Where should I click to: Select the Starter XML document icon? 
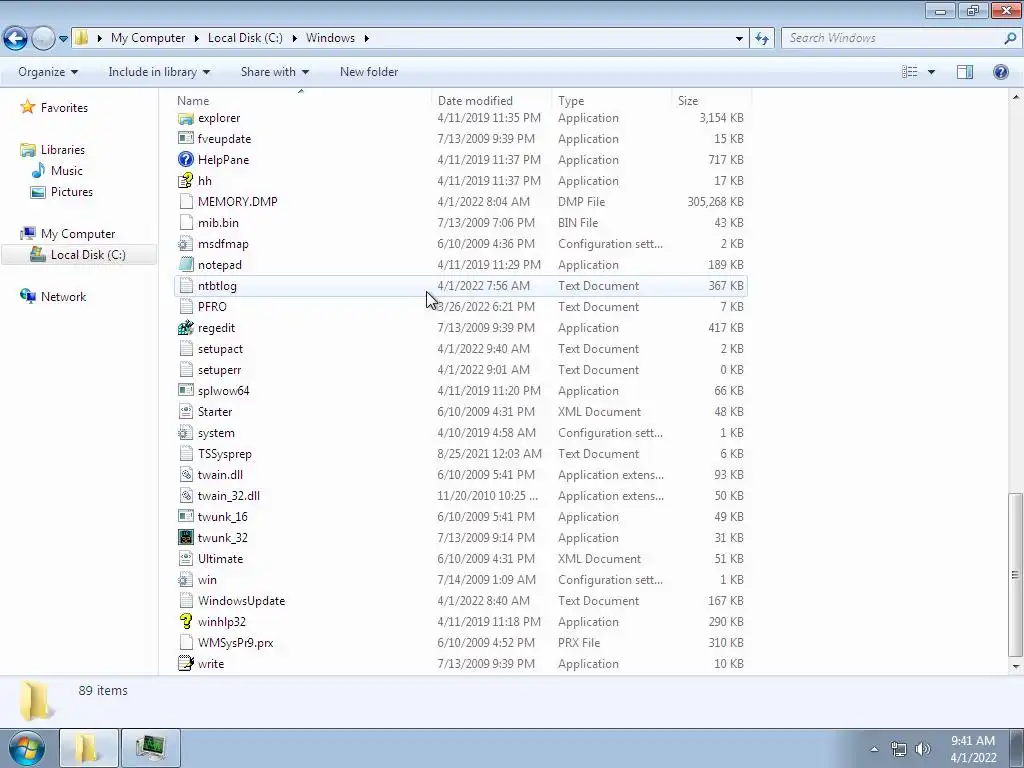tap(185, 411)
